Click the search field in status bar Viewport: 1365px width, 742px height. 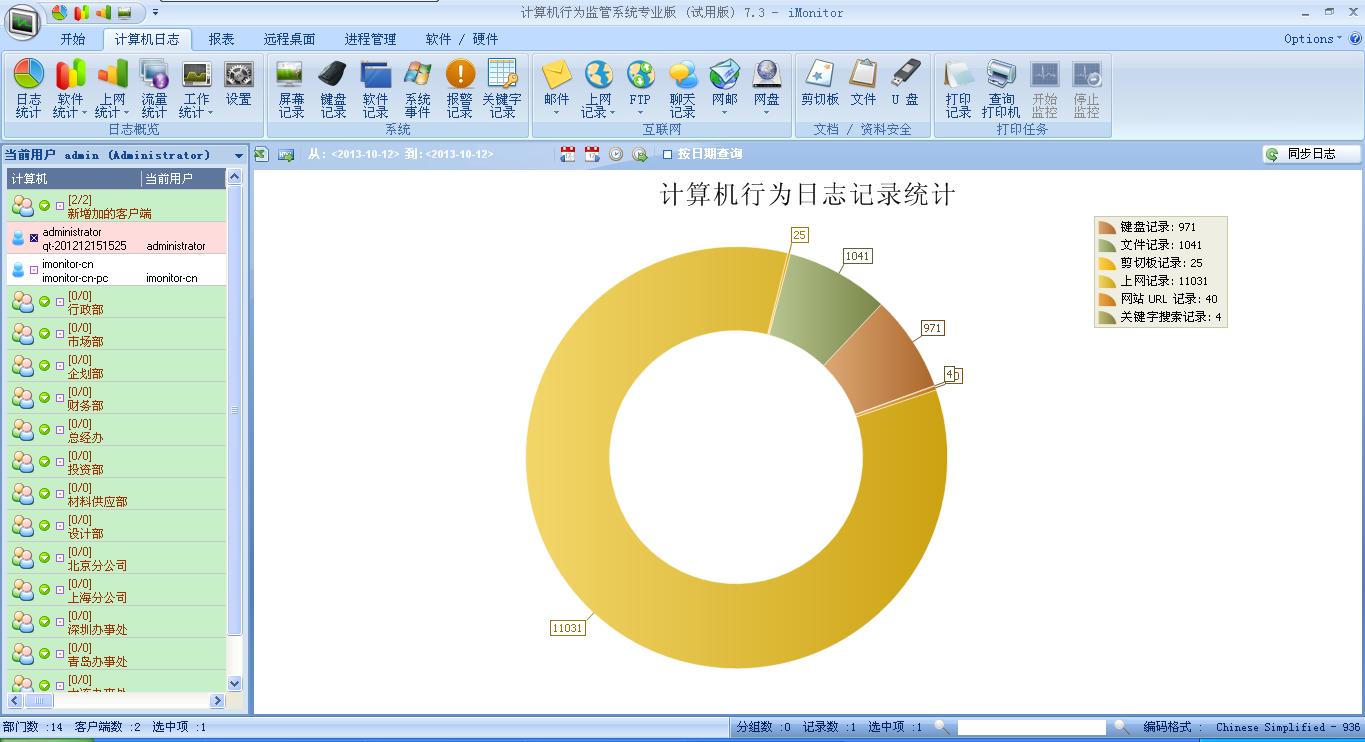pos(1030,727)
